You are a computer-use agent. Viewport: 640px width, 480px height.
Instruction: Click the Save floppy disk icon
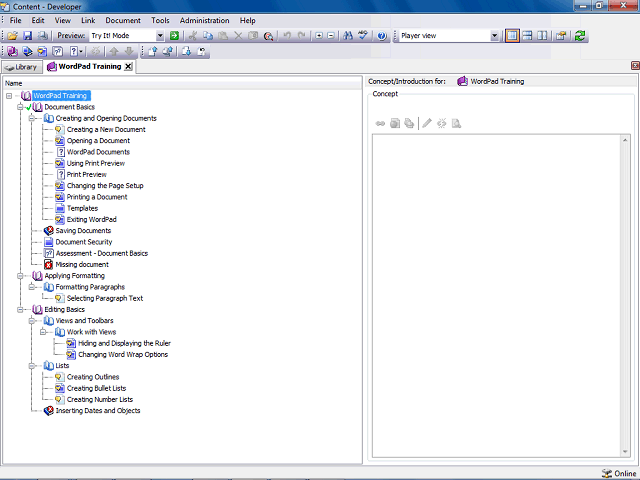pyautogui.click(x=27, y=36)
